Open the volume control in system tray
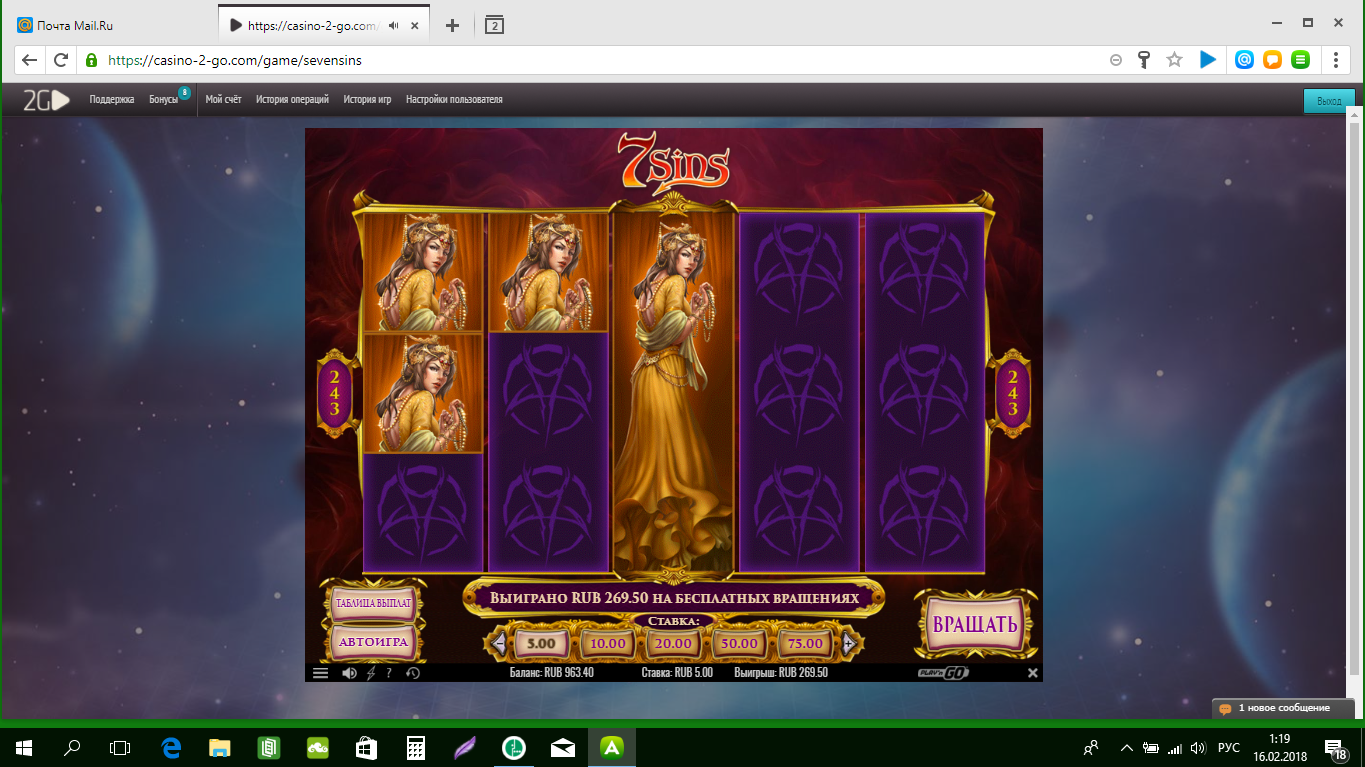Viewport: 1365px width, 767px height. click(x=1198, y=747)
